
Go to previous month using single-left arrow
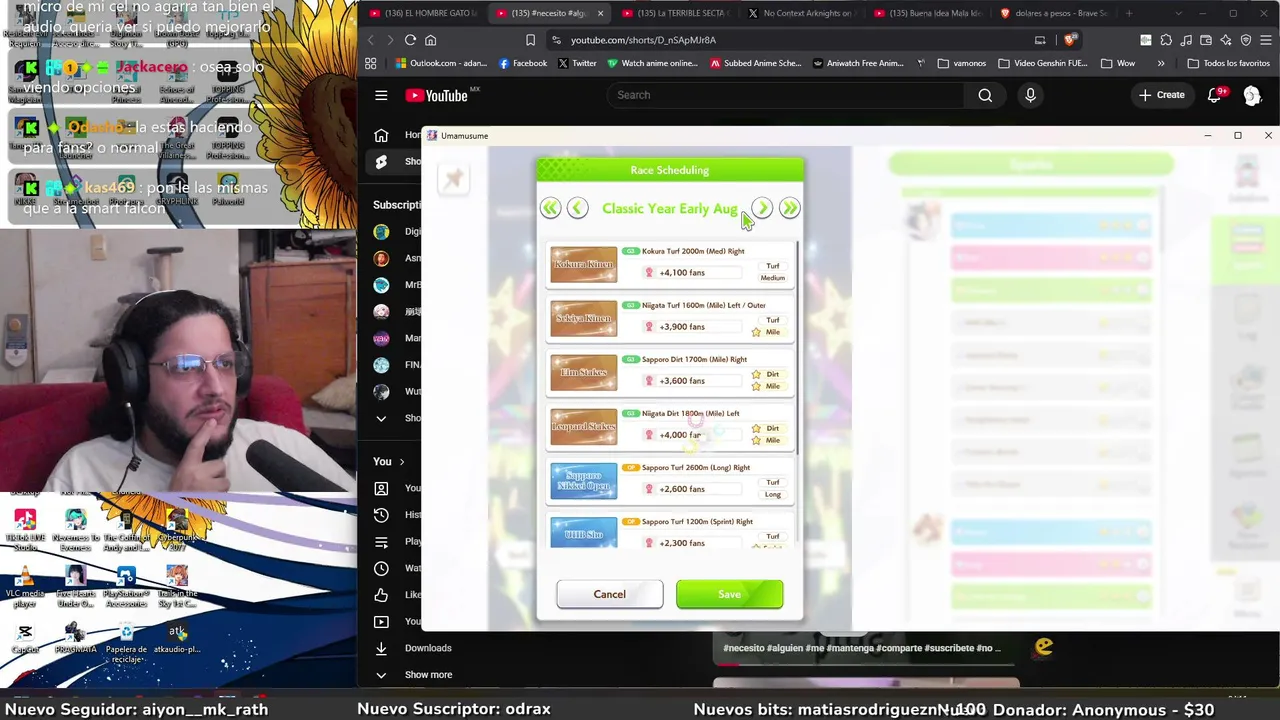pos(577,208)
